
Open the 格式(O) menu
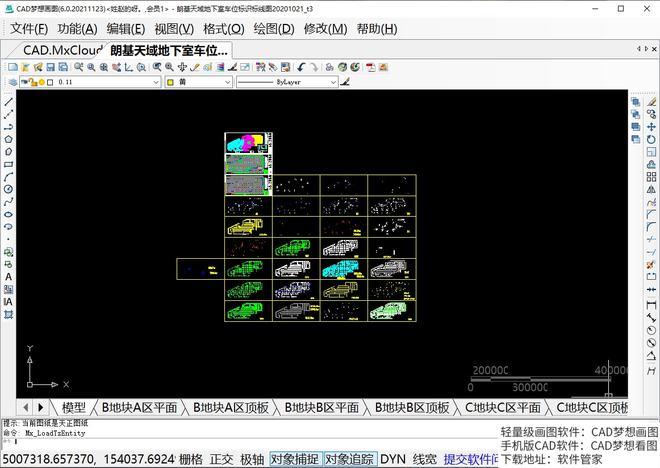pyautogui.click(x=224, y=29)
